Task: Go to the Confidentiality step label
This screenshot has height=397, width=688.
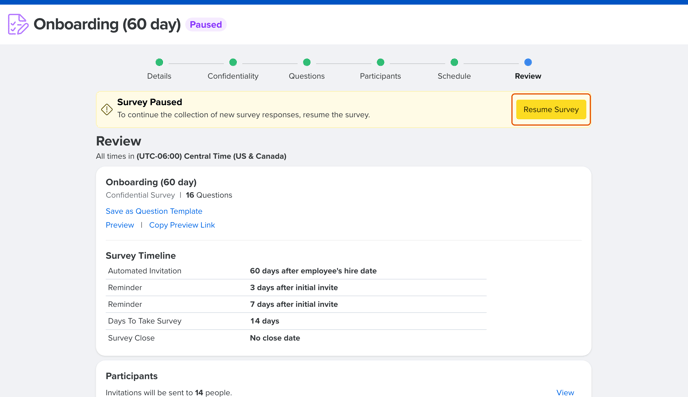Action: [x=233, y=76]
